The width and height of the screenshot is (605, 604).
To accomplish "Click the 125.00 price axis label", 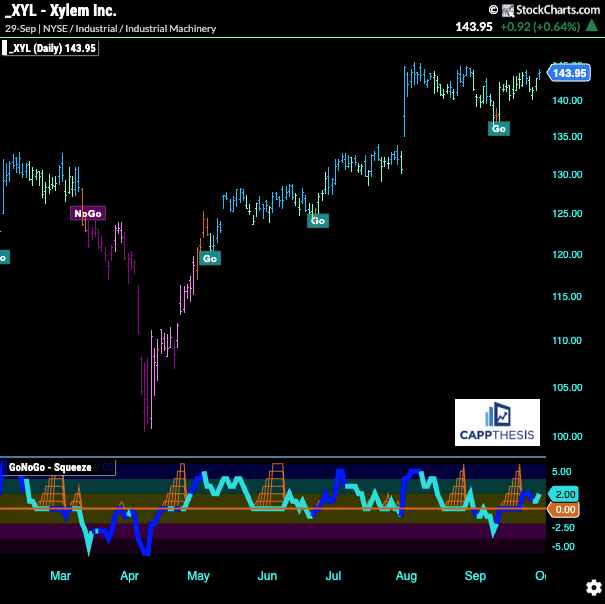I will pos(567,213).
